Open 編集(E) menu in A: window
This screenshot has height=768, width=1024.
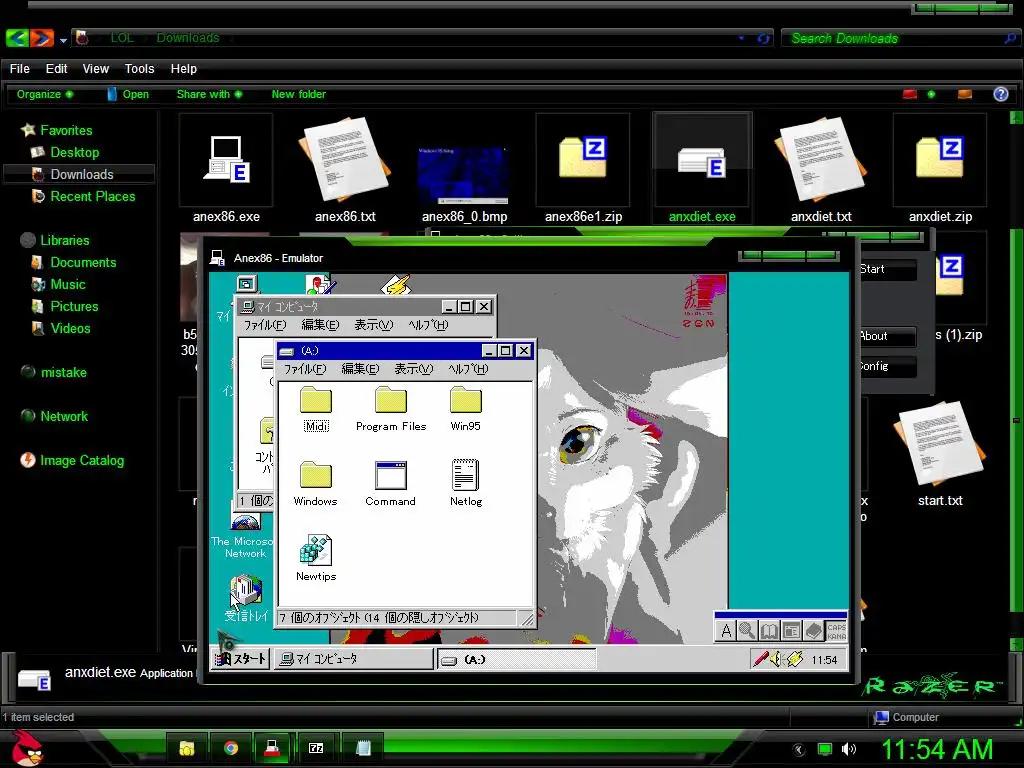click(360, 369)
